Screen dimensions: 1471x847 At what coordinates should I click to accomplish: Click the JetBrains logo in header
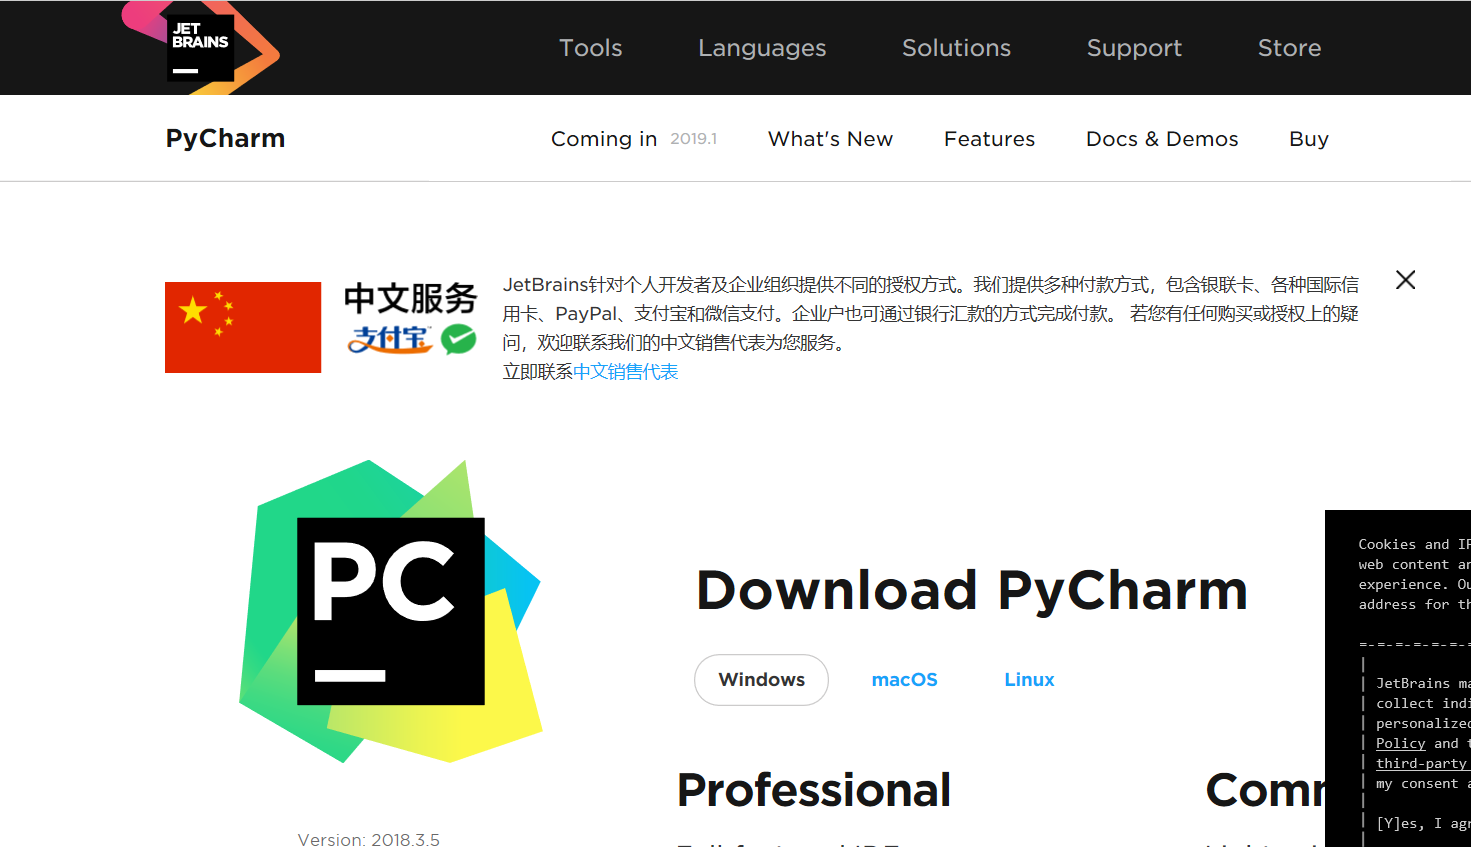coord(200,48)
